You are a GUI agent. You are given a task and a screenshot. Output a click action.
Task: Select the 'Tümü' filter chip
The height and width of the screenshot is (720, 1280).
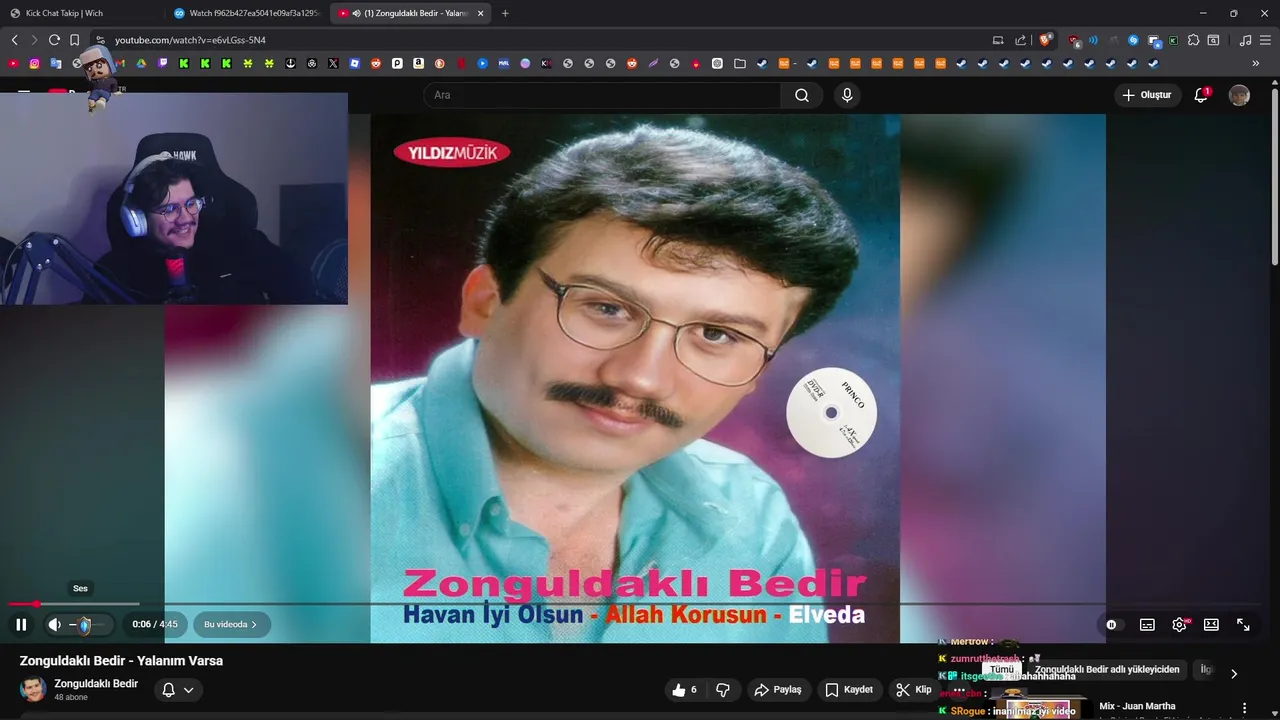pyautogui.click(x=1002, y=670)
